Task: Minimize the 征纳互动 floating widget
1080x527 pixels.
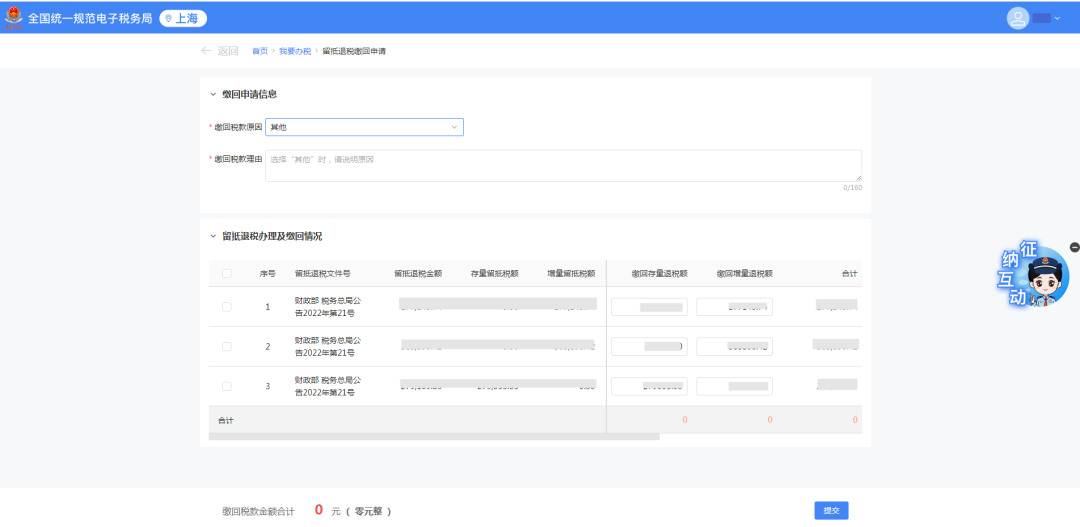Action: [x=1074, y=247]
